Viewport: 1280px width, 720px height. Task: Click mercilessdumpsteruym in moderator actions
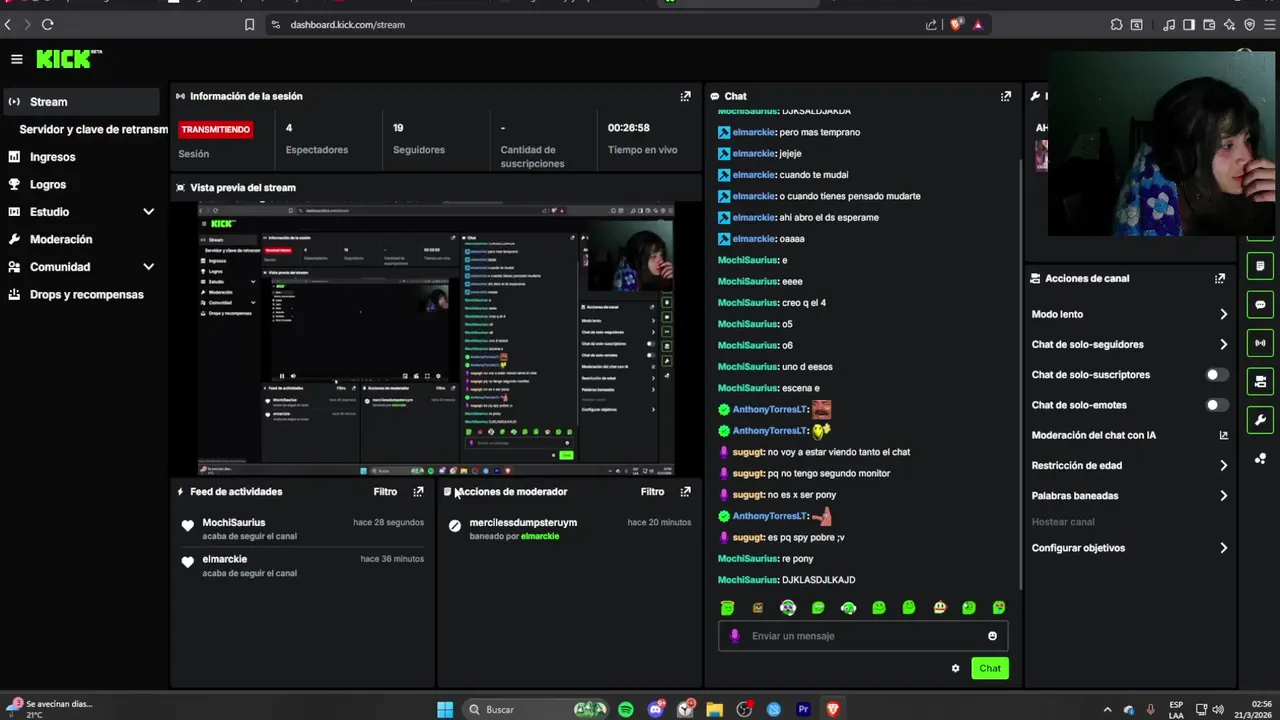(523, 522)
